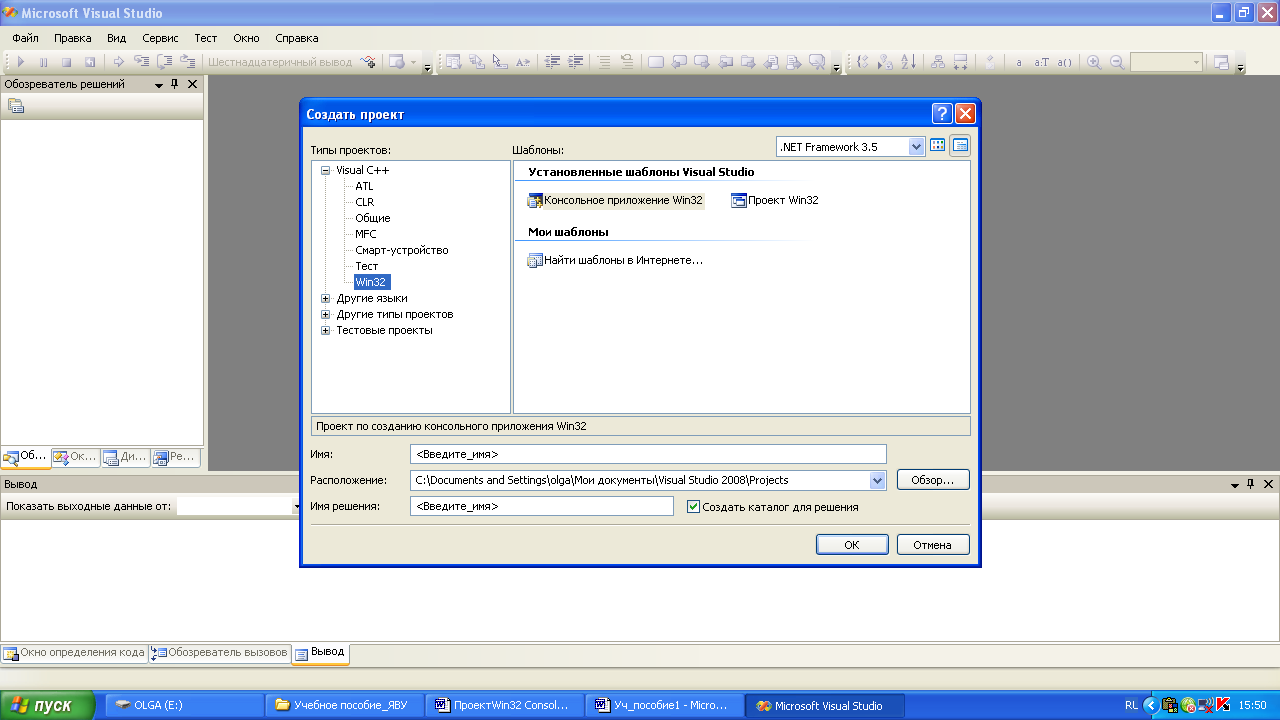Expand the Другие типы проектов node
1280x720 pixels.
click(x=325, y=314)
